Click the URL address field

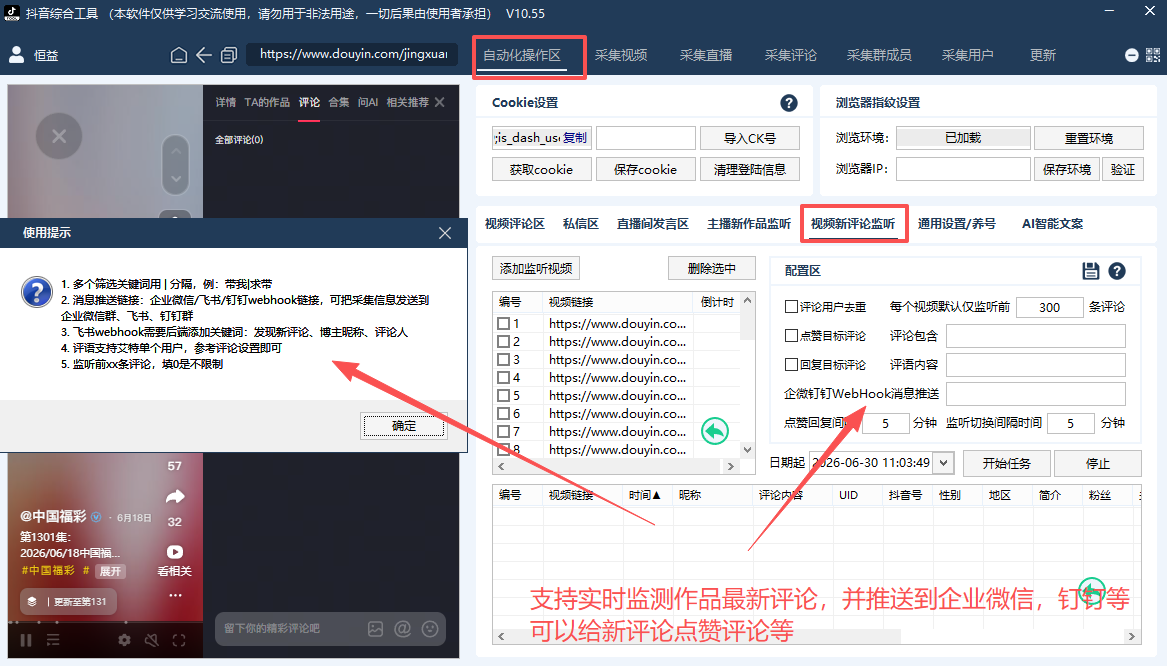coord(354,54)
